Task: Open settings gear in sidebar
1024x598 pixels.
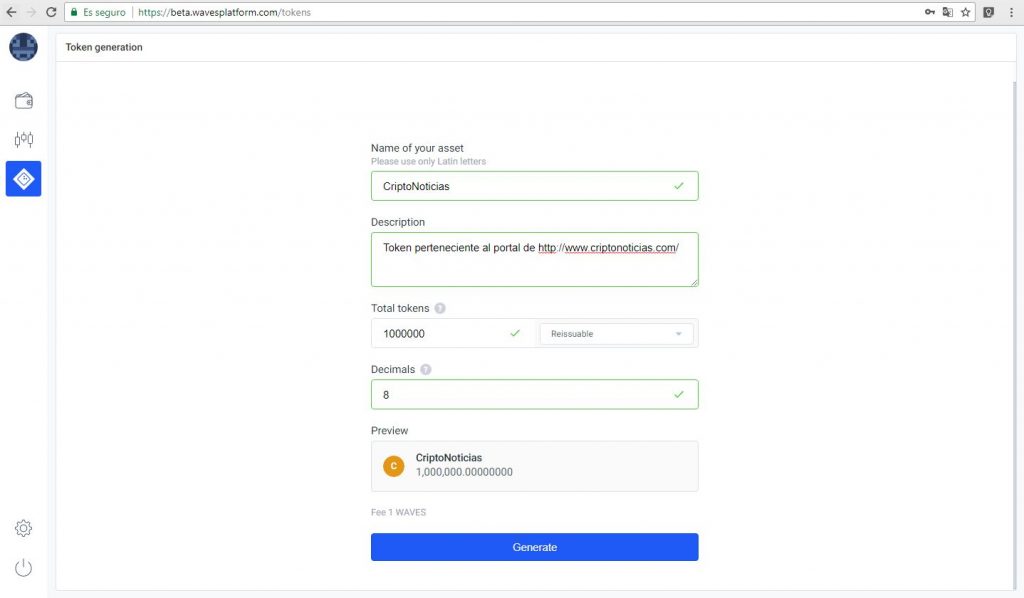Action: tap(24, 528)
